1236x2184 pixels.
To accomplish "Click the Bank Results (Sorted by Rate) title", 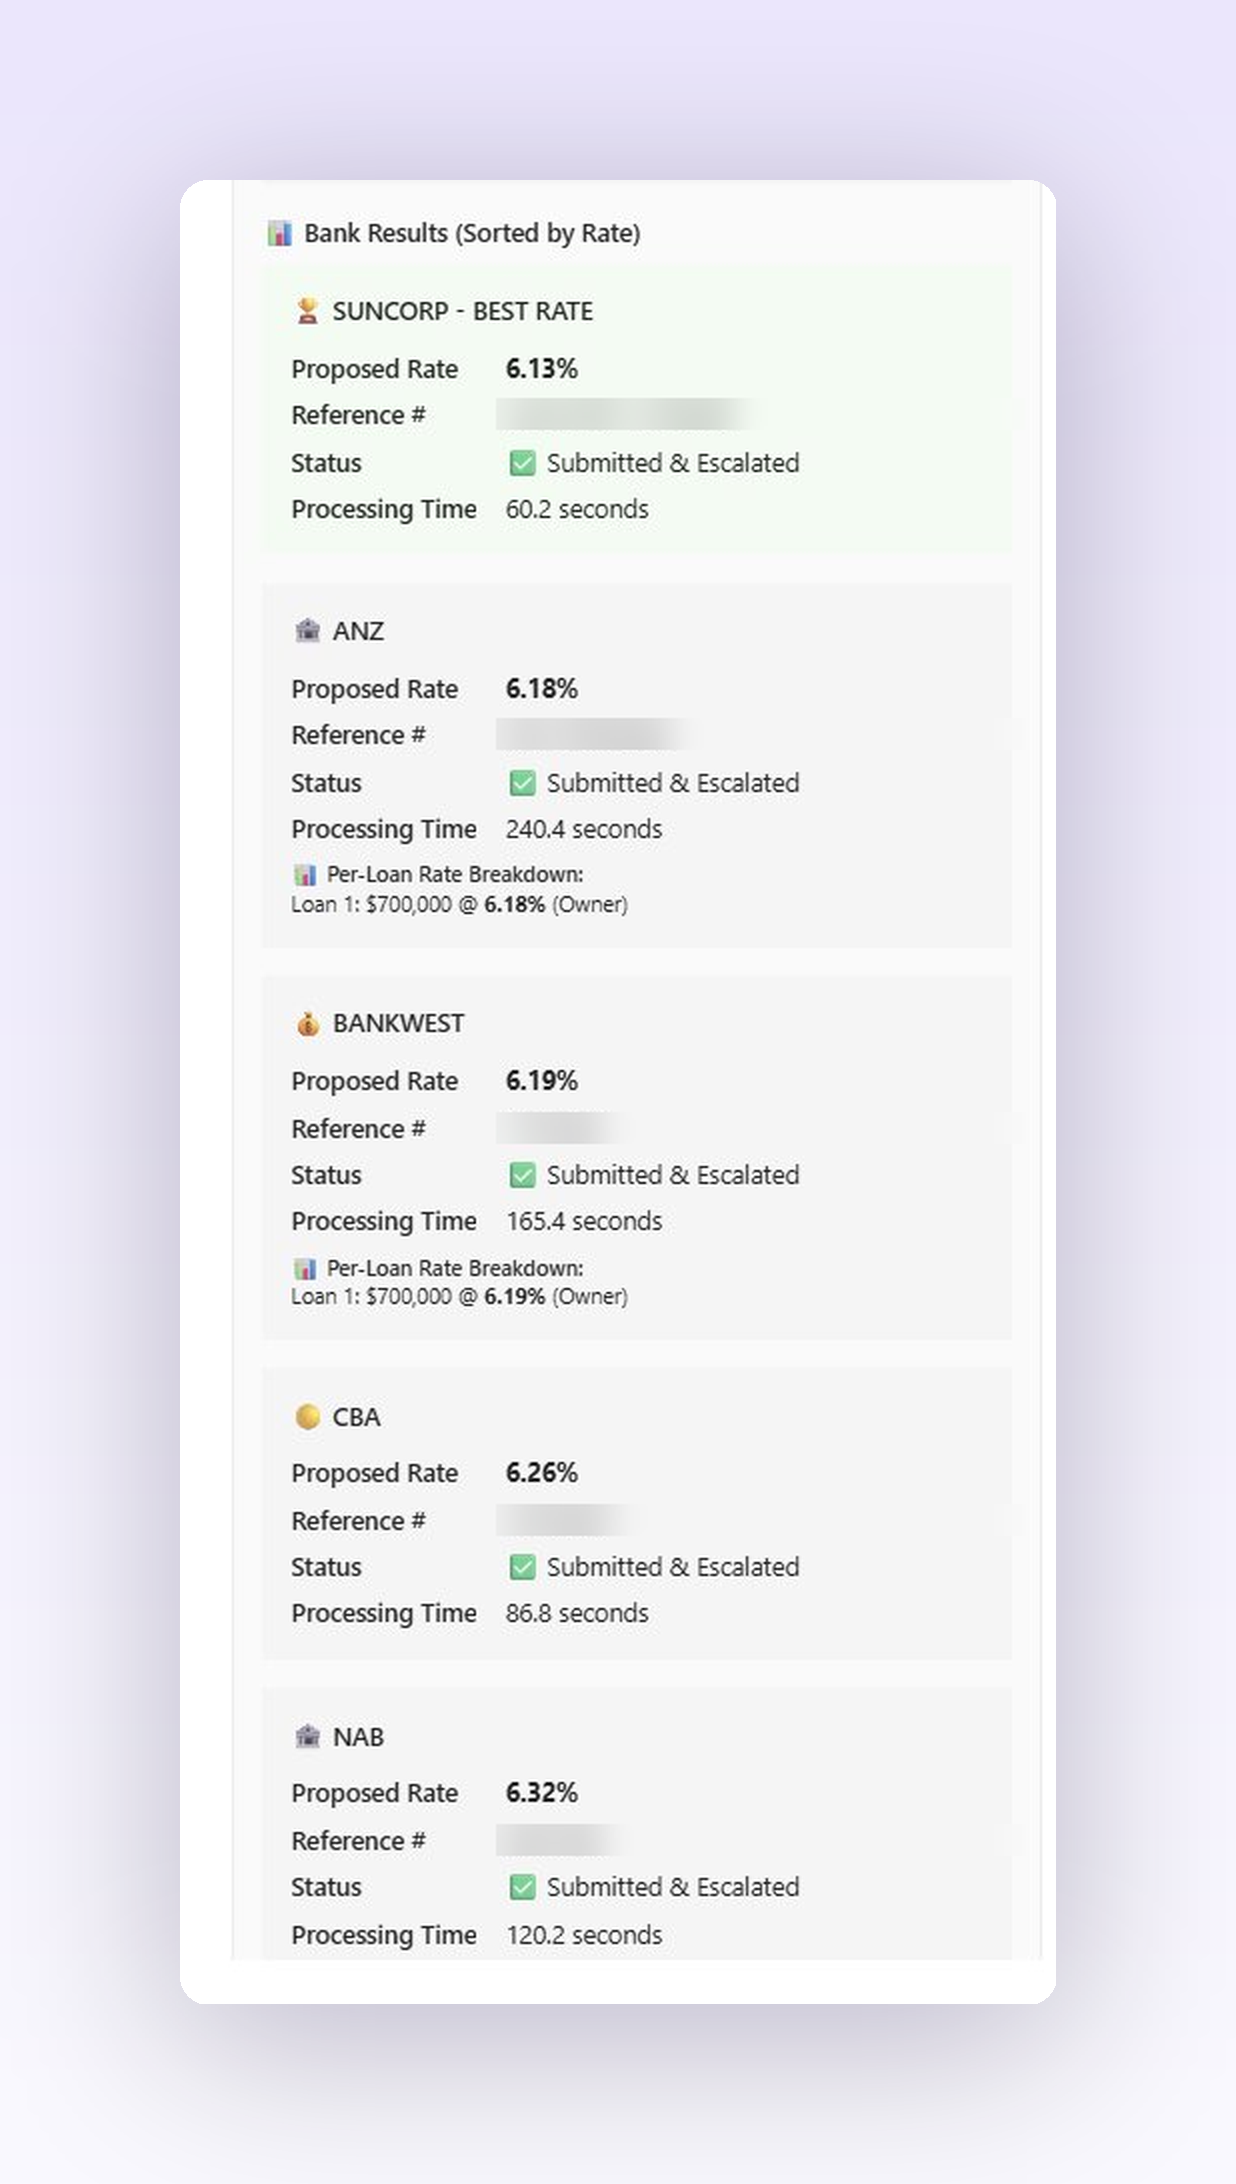I will [x=472, y=233].
